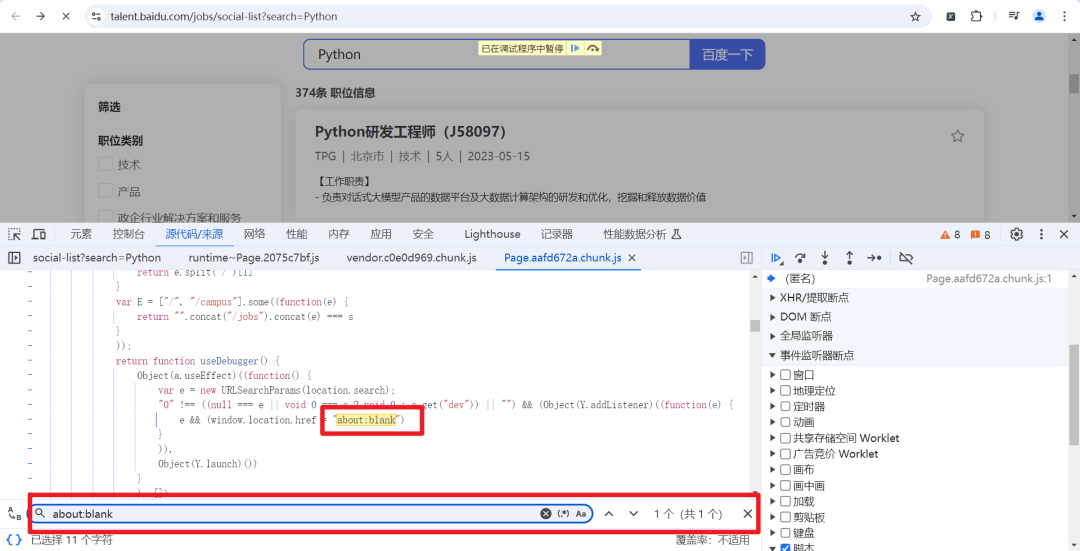Favorite the Python研发工程师 job with star
This screenshot has height=551, width=1080.
tap(957, 136)
